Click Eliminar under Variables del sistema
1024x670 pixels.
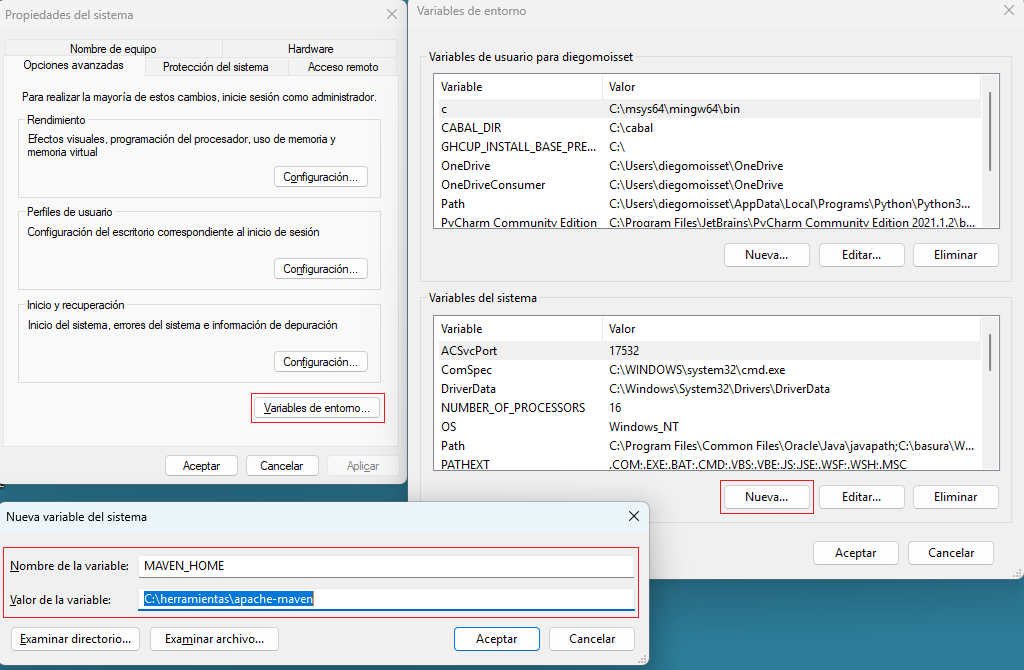point(955,497)
